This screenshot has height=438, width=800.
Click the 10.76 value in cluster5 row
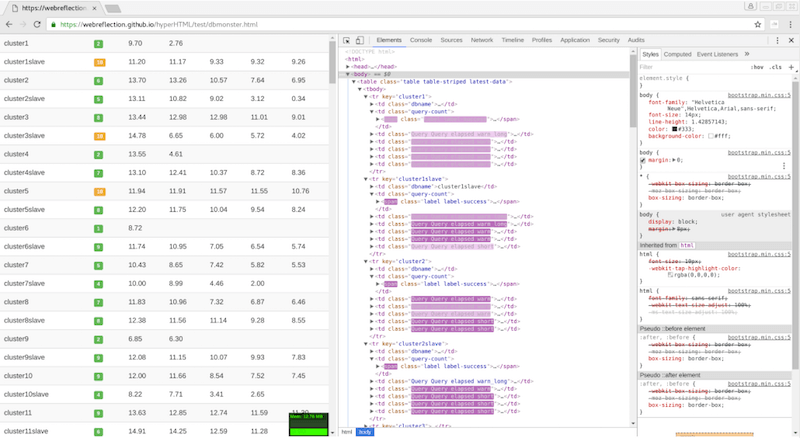pyautogui.click(x=300, y=191)
